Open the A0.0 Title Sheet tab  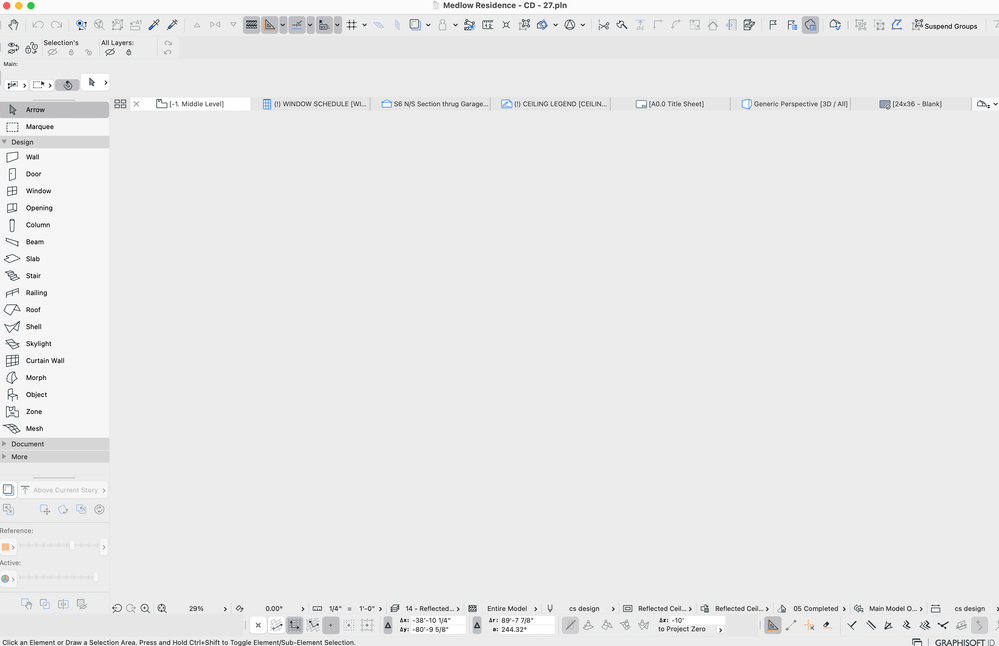tap(672, 103)
